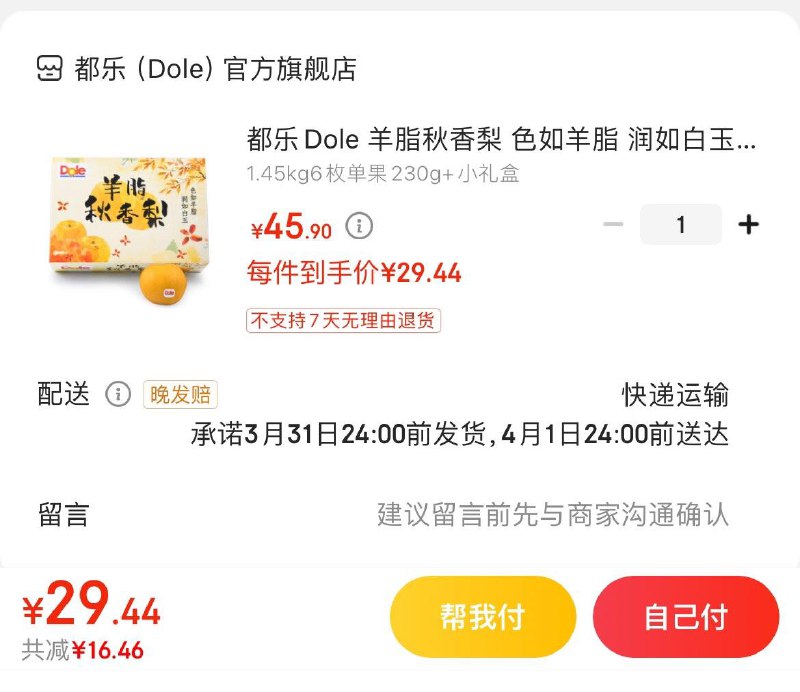Image resolution: width=800 pixels, height=692 pixels.
Task: Tap the minus icon to decrease quantity
Action: click(613, 224)
